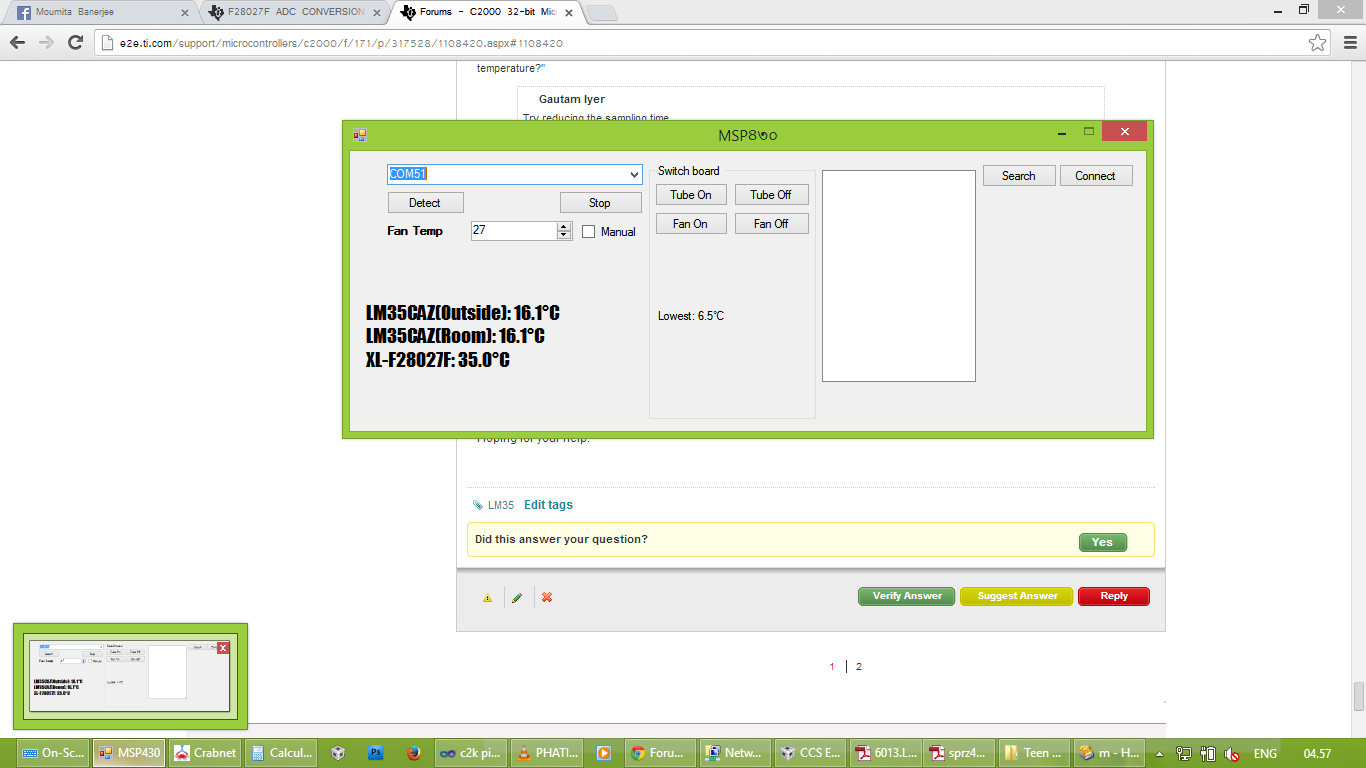Screen dimensions: 1366x768
Task: Open the m - H... taskbar item
Action: tap(1110, 753)
